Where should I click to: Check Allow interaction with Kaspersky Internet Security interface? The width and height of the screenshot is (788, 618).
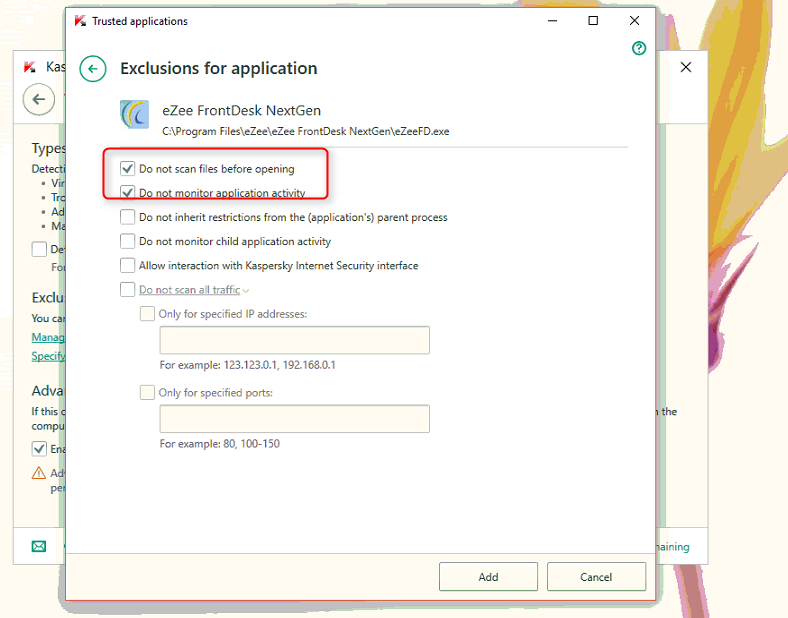pos(128,265)
